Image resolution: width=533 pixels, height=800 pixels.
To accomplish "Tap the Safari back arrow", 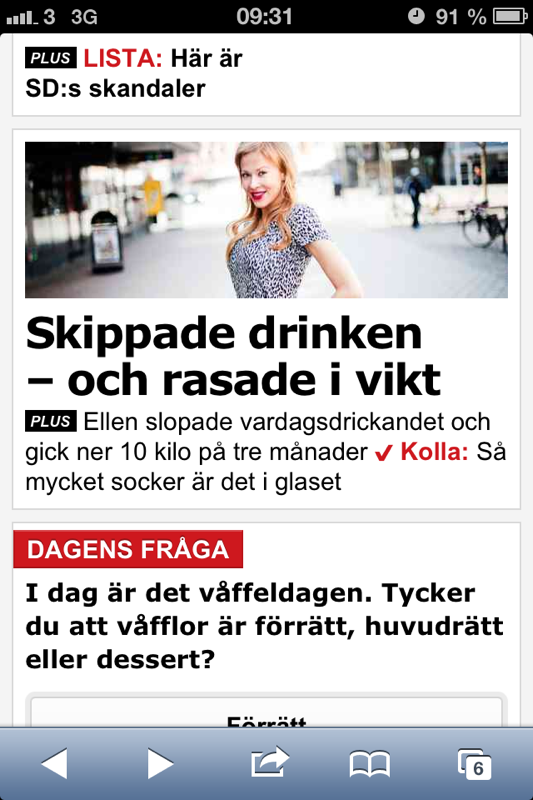I will [x=54, y=763].
